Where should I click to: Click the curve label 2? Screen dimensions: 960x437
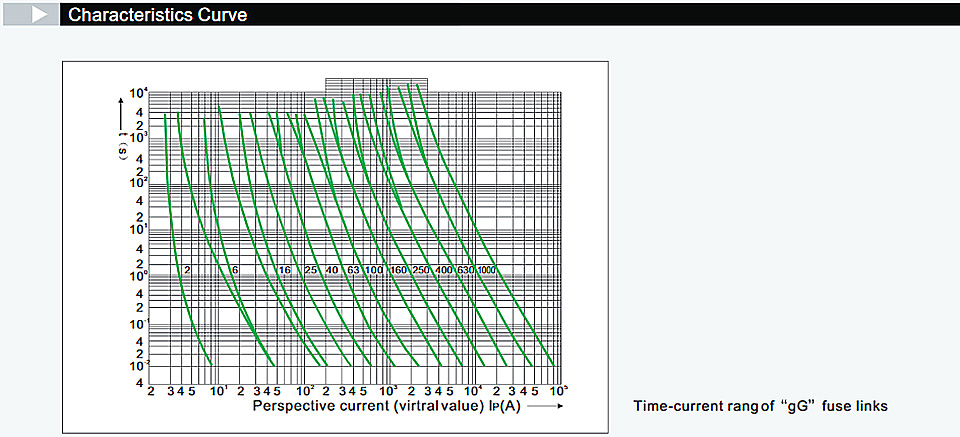pos(187,270)
